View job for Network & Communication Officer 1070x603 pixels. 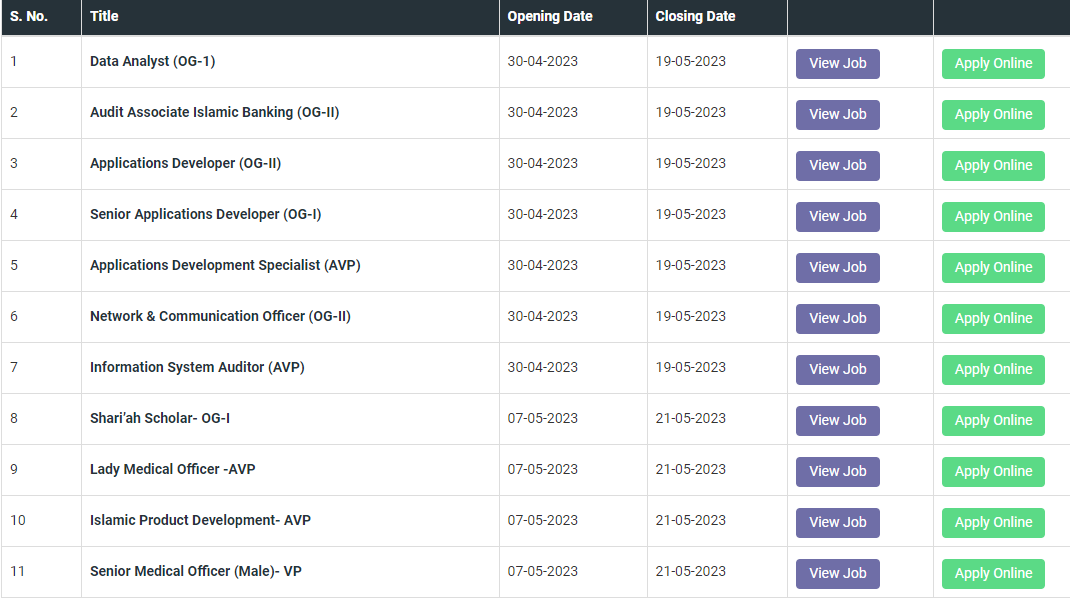point(837,319)
